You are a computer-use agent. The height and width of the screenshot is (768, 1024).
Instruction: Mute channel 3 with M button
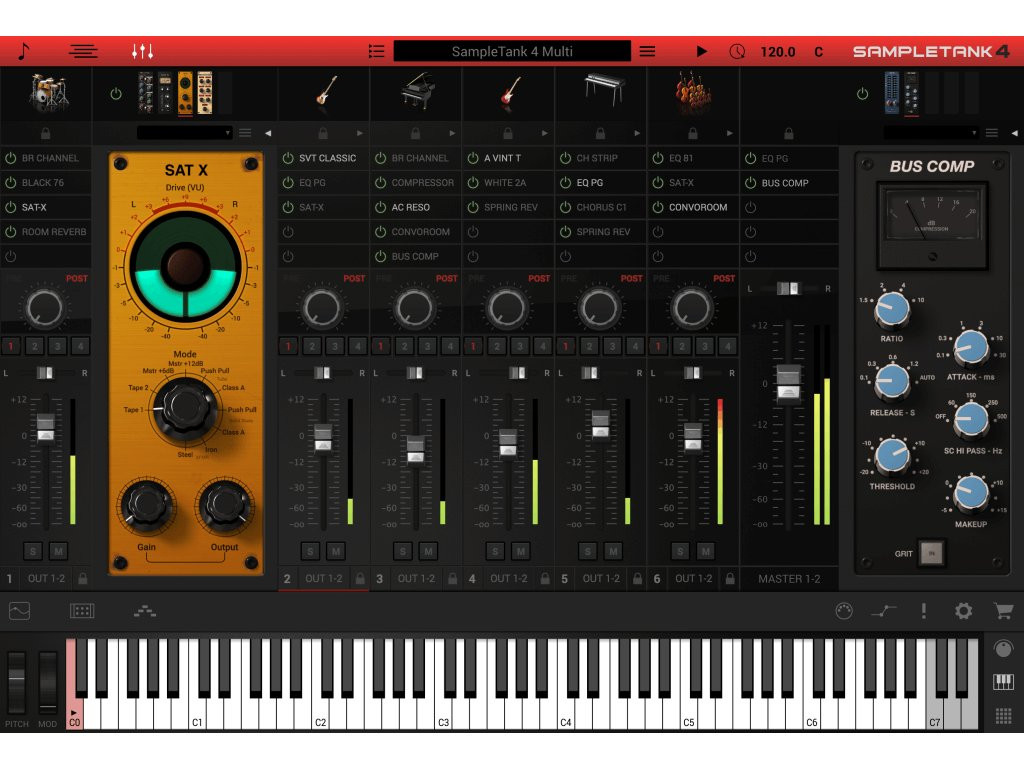(x=428, y=551)
